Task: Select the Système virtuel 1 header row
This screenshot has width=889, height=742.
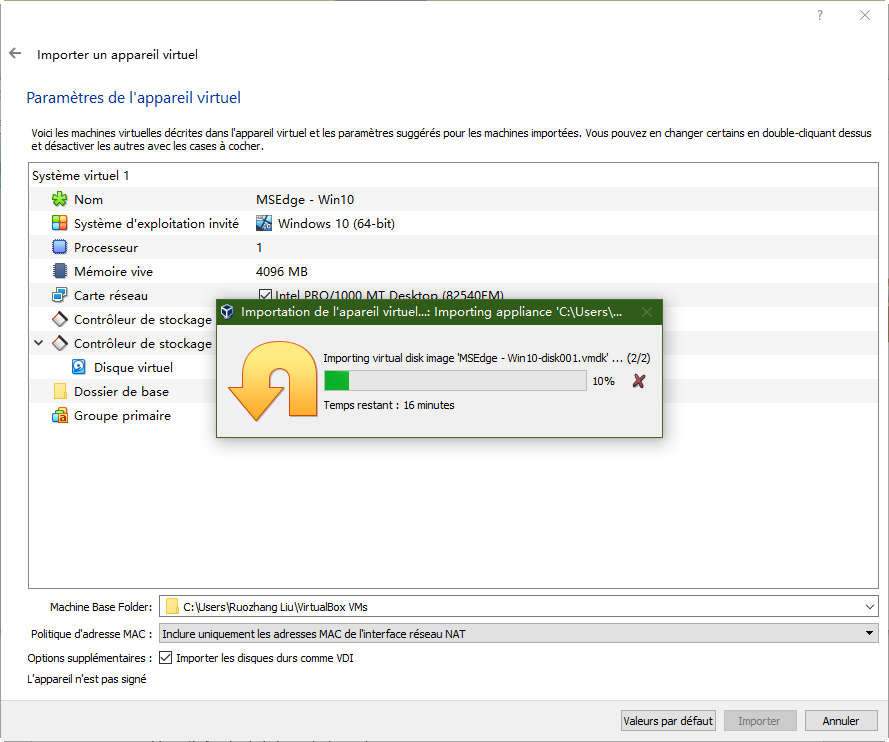Action: pyautogui.click(x=454, y=176)
